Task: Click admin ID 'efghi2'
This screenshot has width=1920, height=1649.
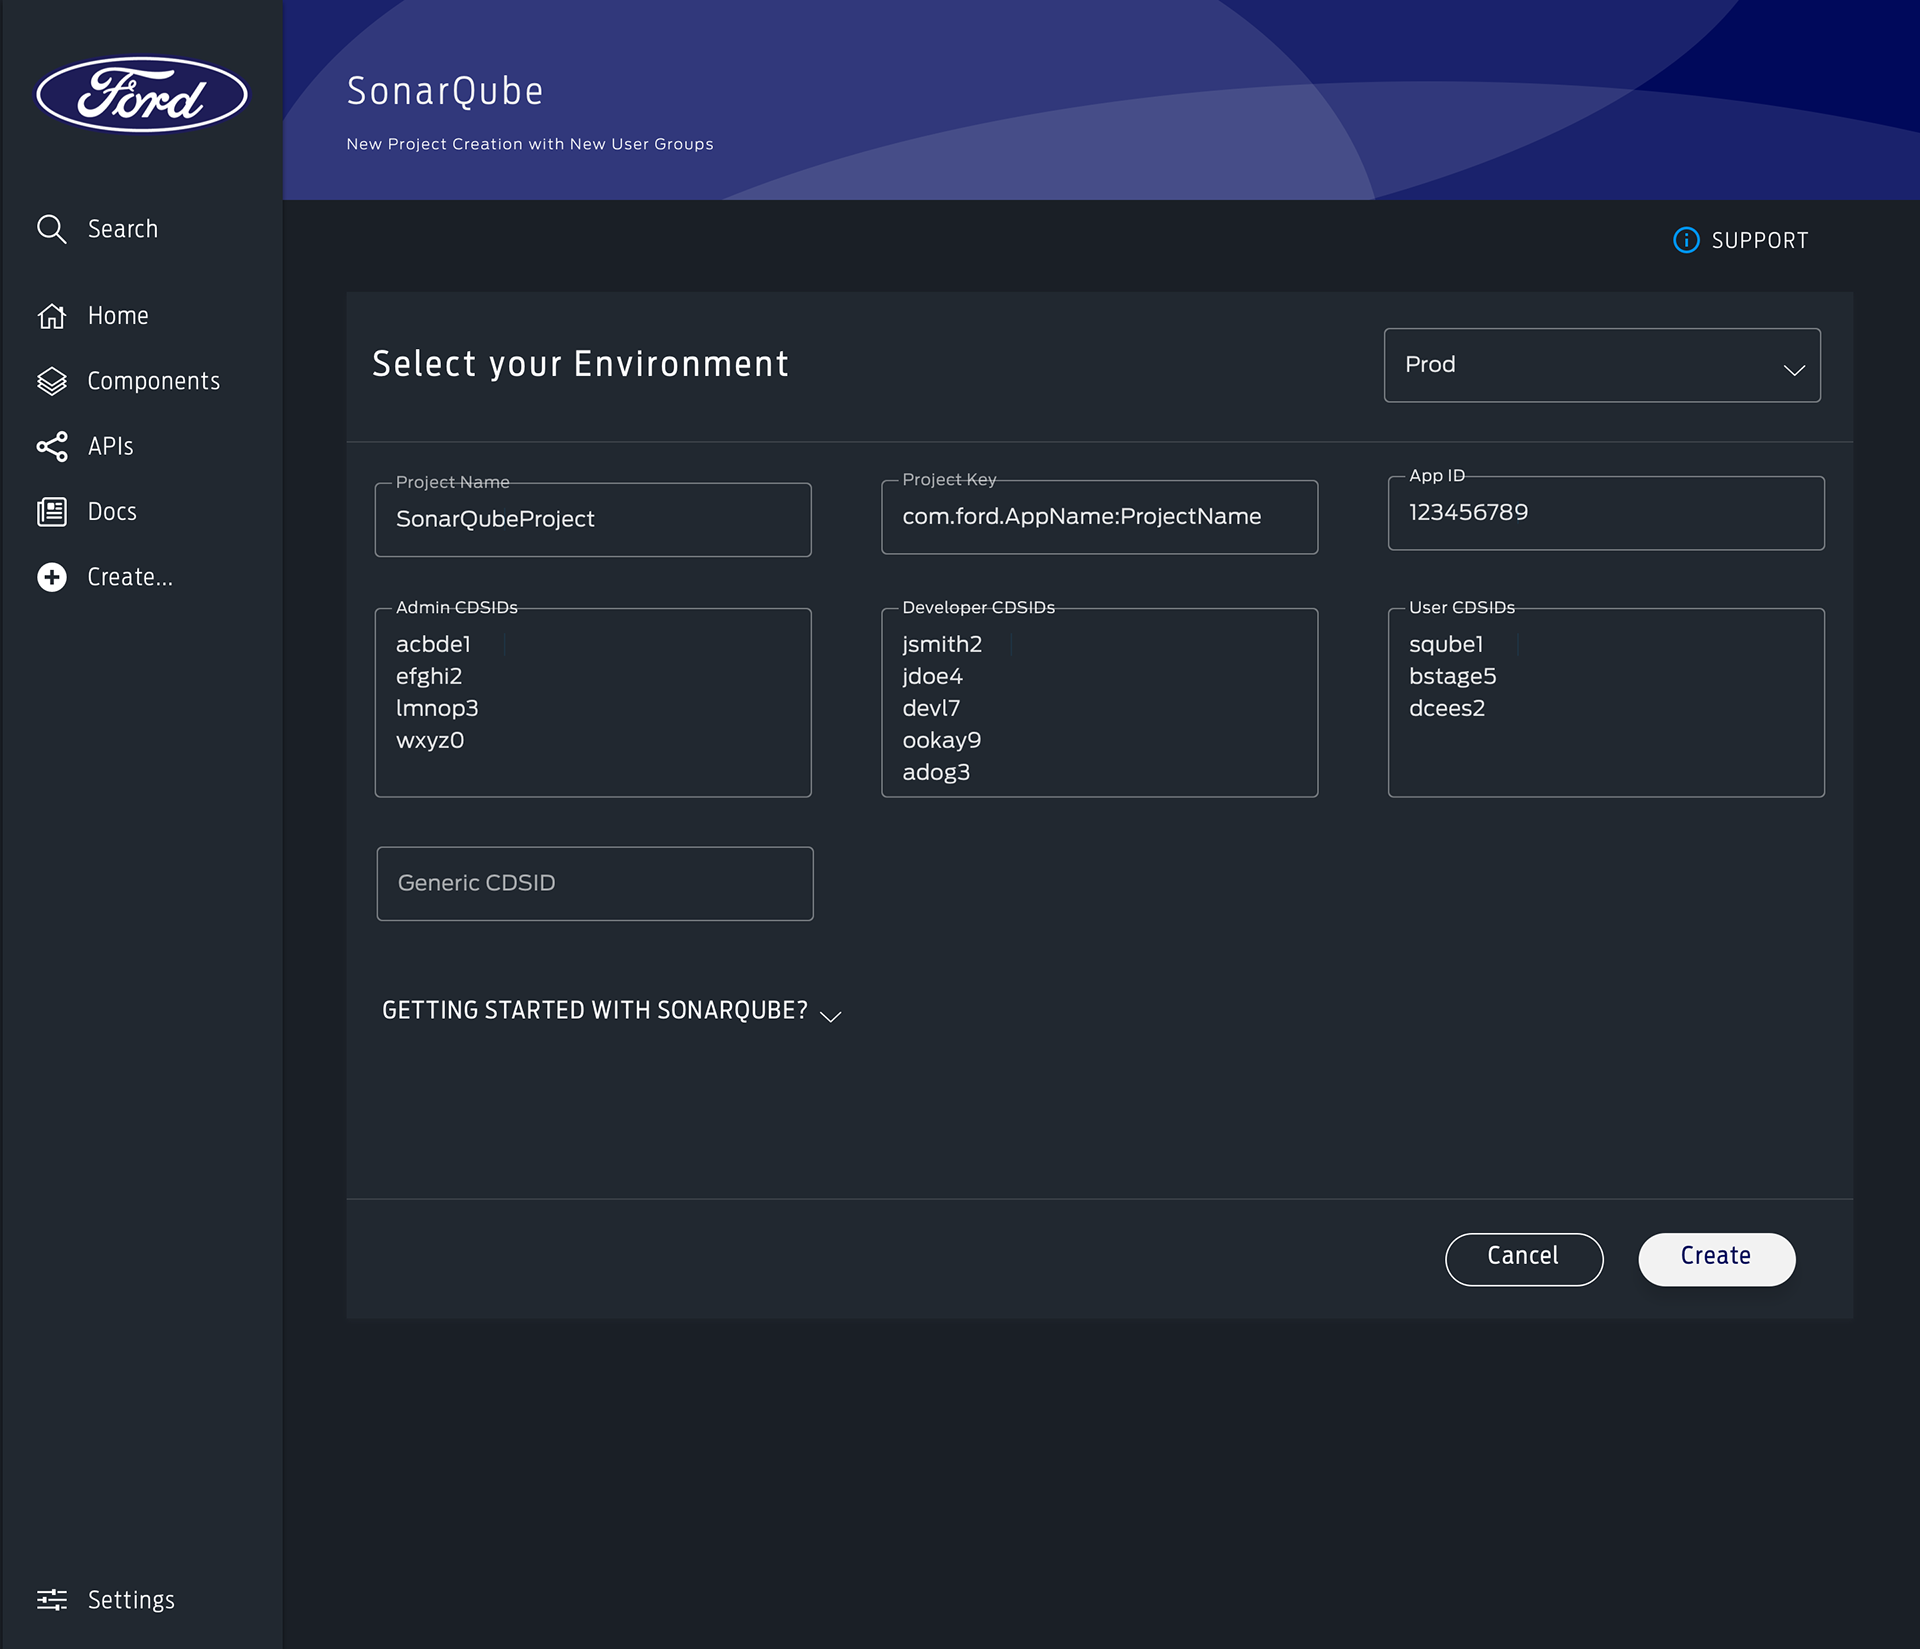Action: (x=429, y=676)
